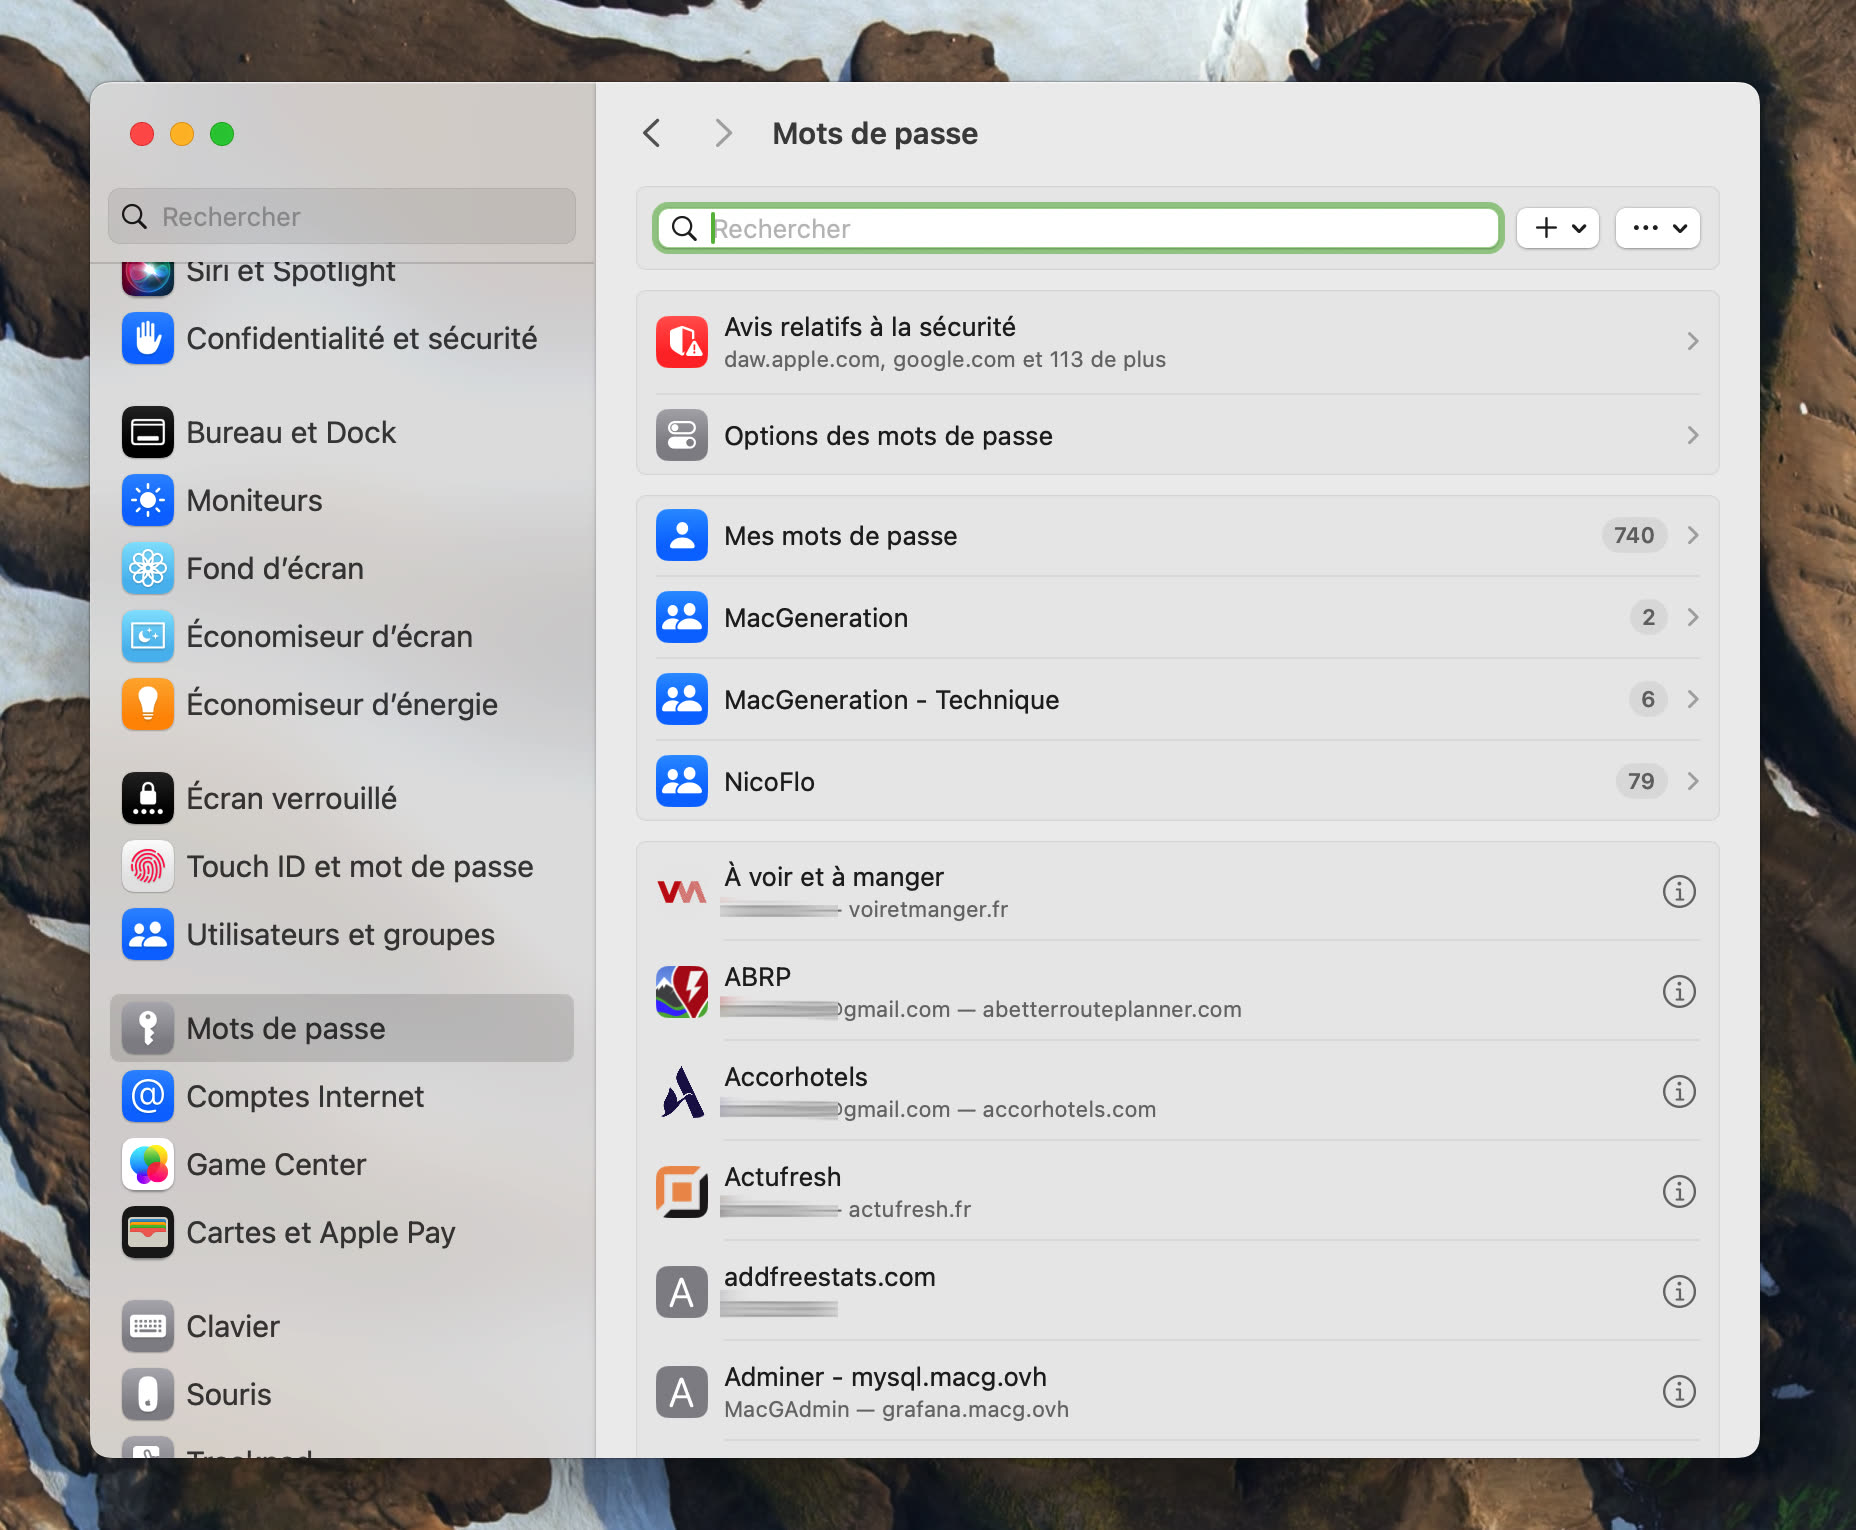Open the Game Center icon in sidebar
This screenshot has width=1856, height=1530.
147,1164
